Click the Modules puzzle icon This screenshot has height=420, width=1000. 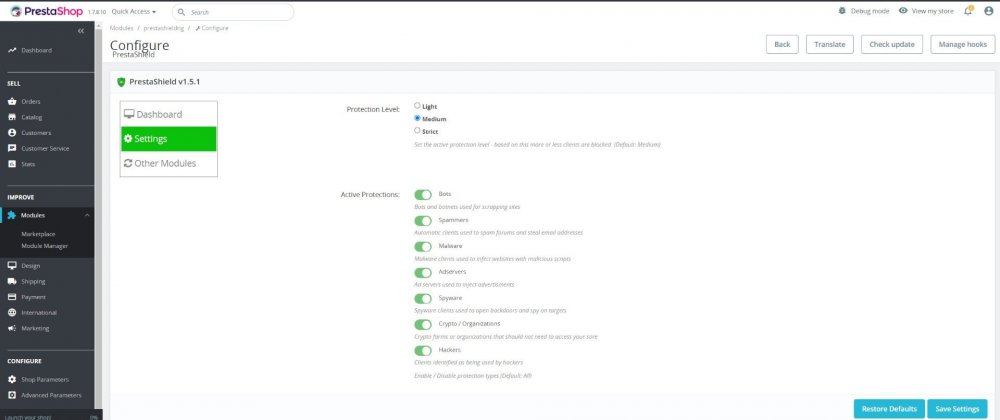[x=11, y=215]
